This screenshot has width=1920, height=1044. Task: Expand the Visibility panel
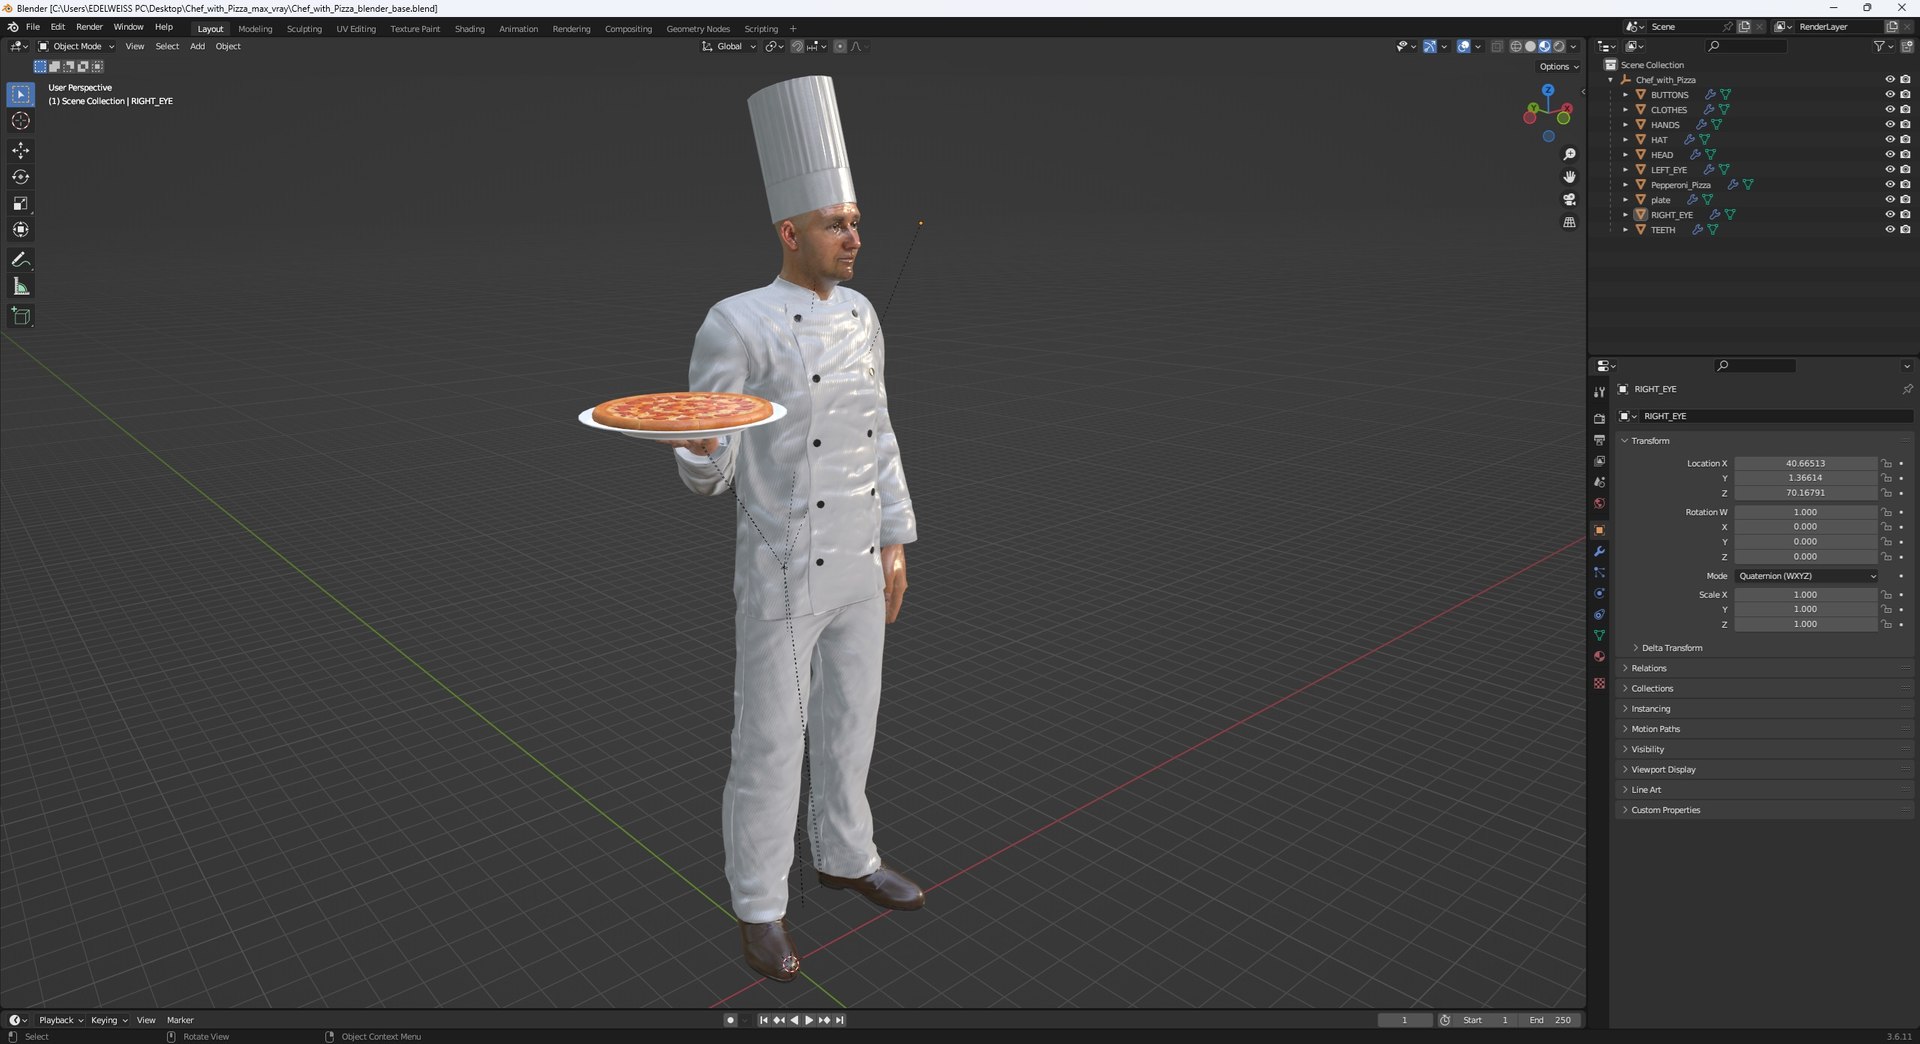(x=1648, y=749)
